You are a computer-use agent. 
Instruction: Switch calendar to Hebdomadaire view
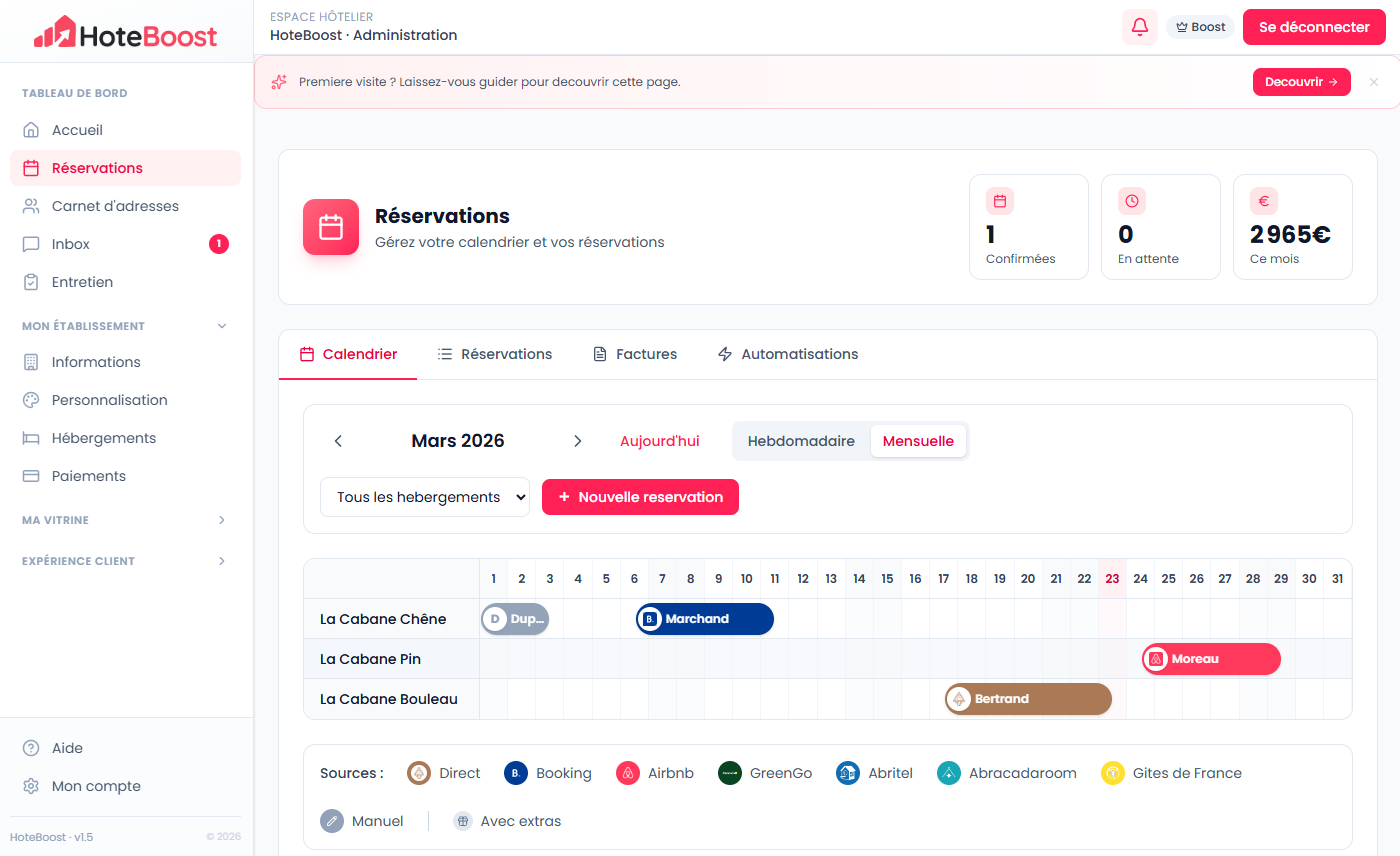pyautogui.click(x=801, y=441)
